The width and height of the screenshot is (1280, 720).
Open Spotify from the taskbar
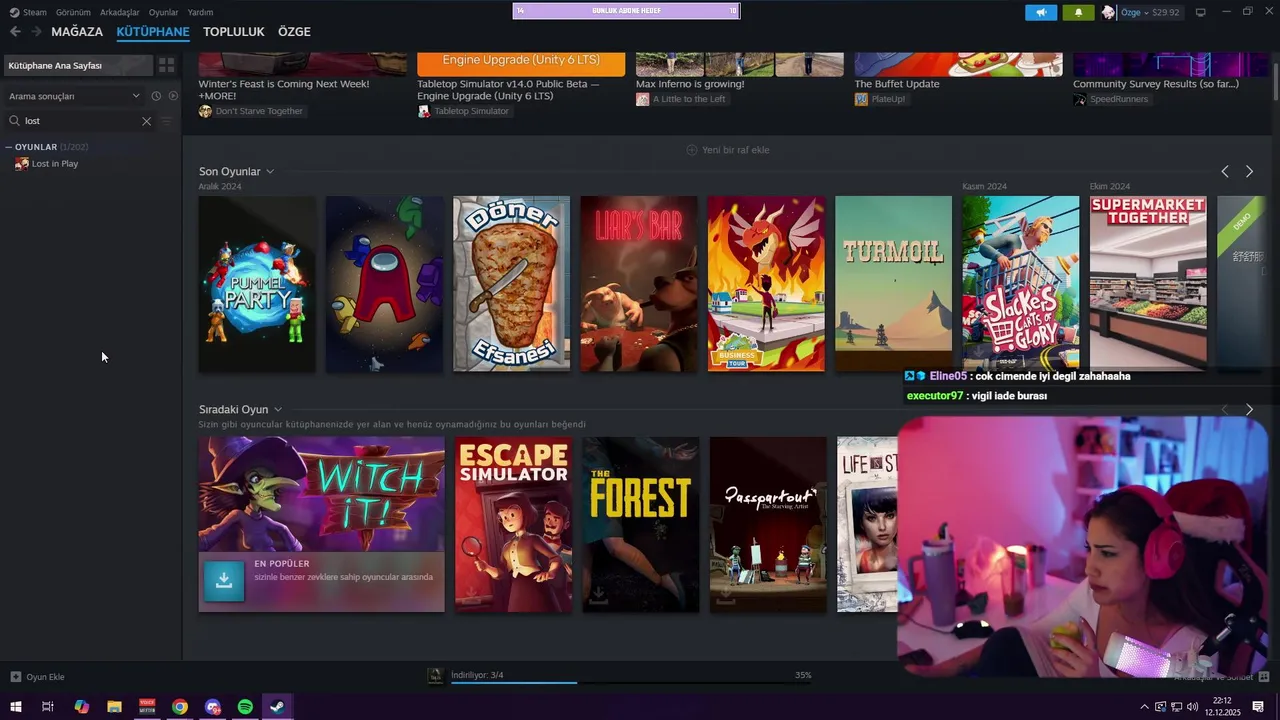click(245, 707)
